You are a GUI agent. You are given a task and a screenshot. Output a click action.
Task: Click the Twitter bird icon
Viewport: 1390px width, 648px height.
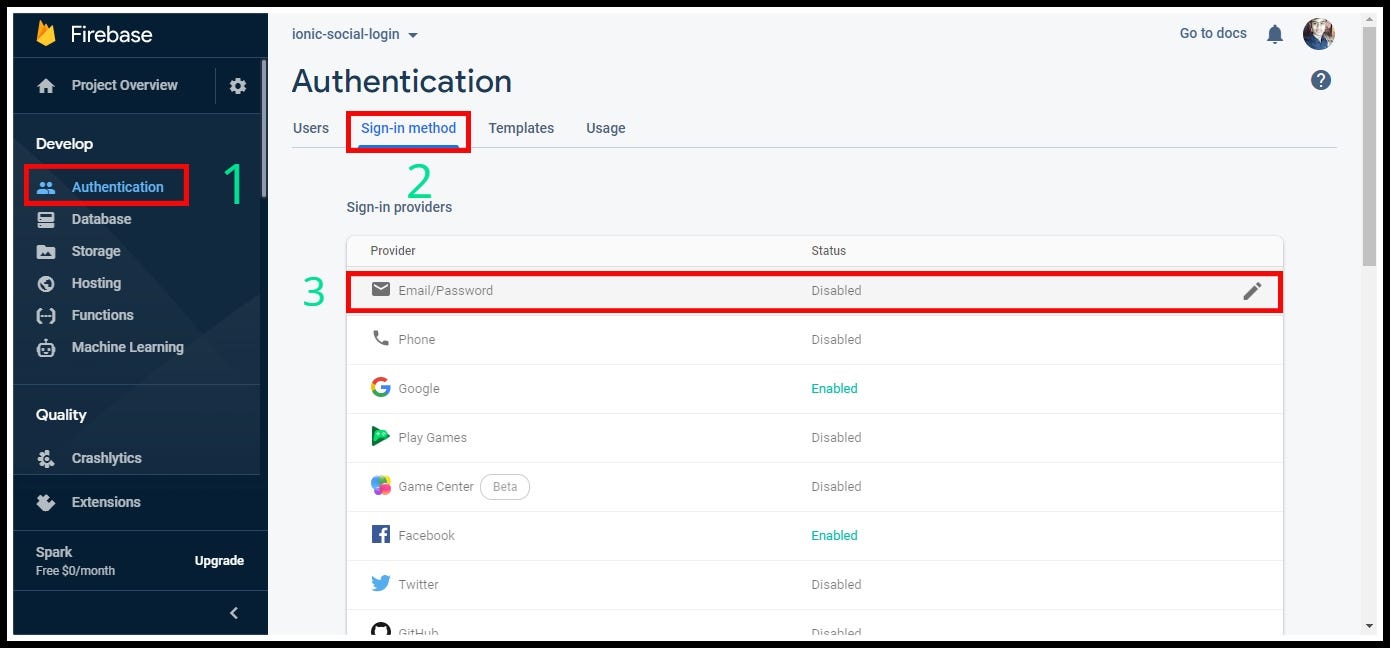(381, 583)
